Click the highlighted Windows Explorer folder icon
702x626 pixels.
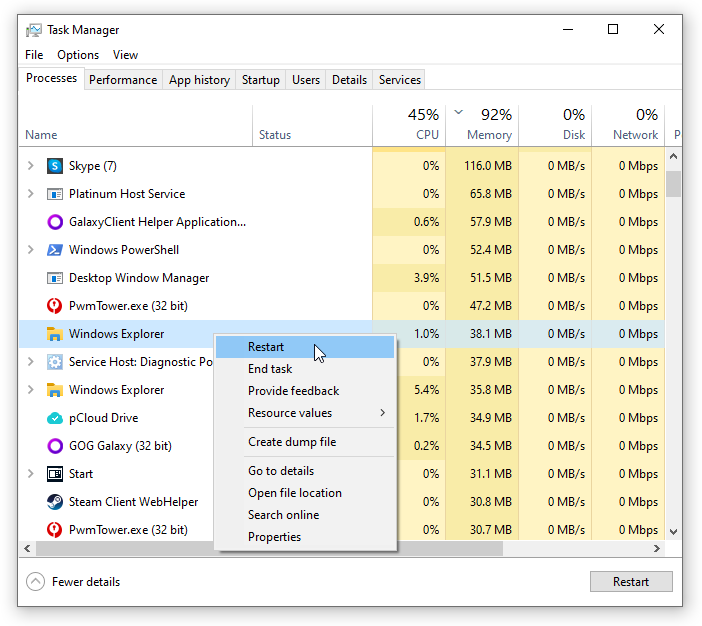55,334
